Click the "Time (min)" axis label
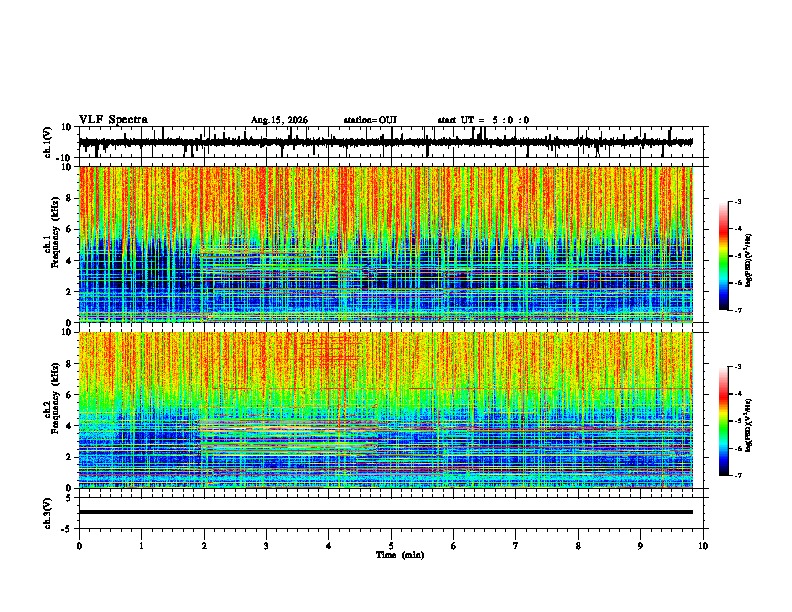The height and width of the screenshot is (612, 792). (400, 555)
